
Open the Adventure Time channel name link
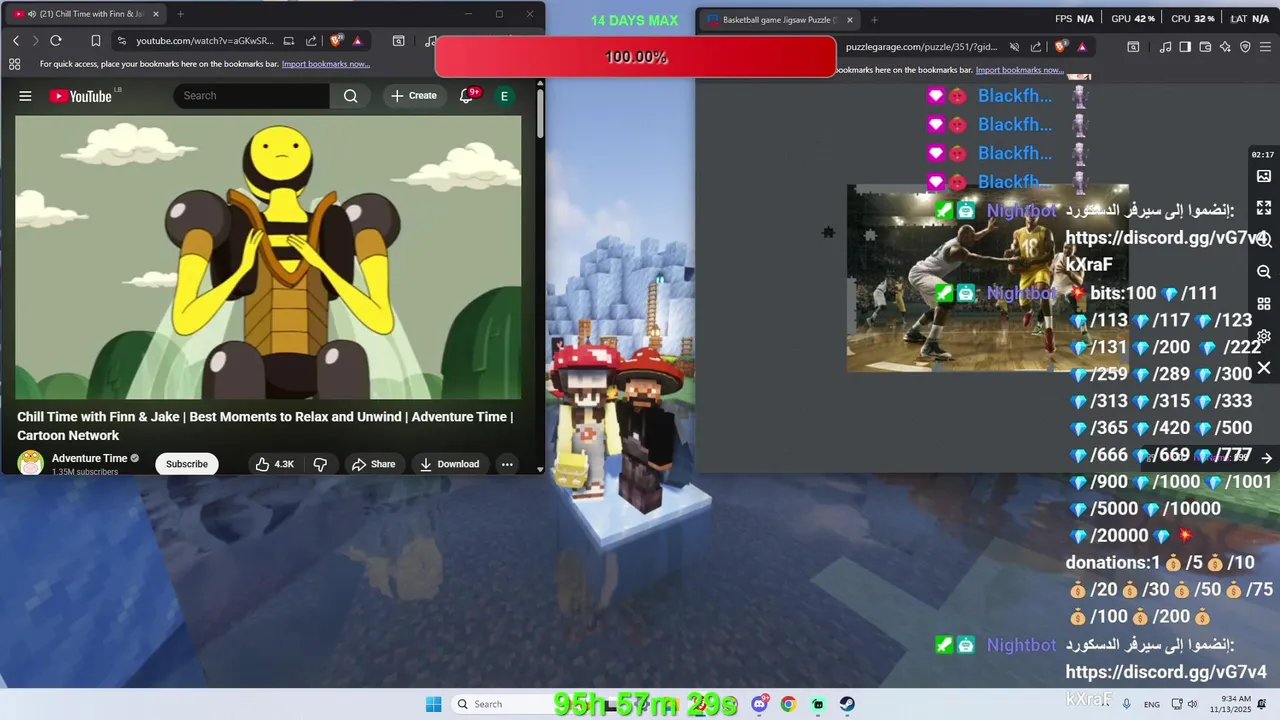(x=89, y=458)
